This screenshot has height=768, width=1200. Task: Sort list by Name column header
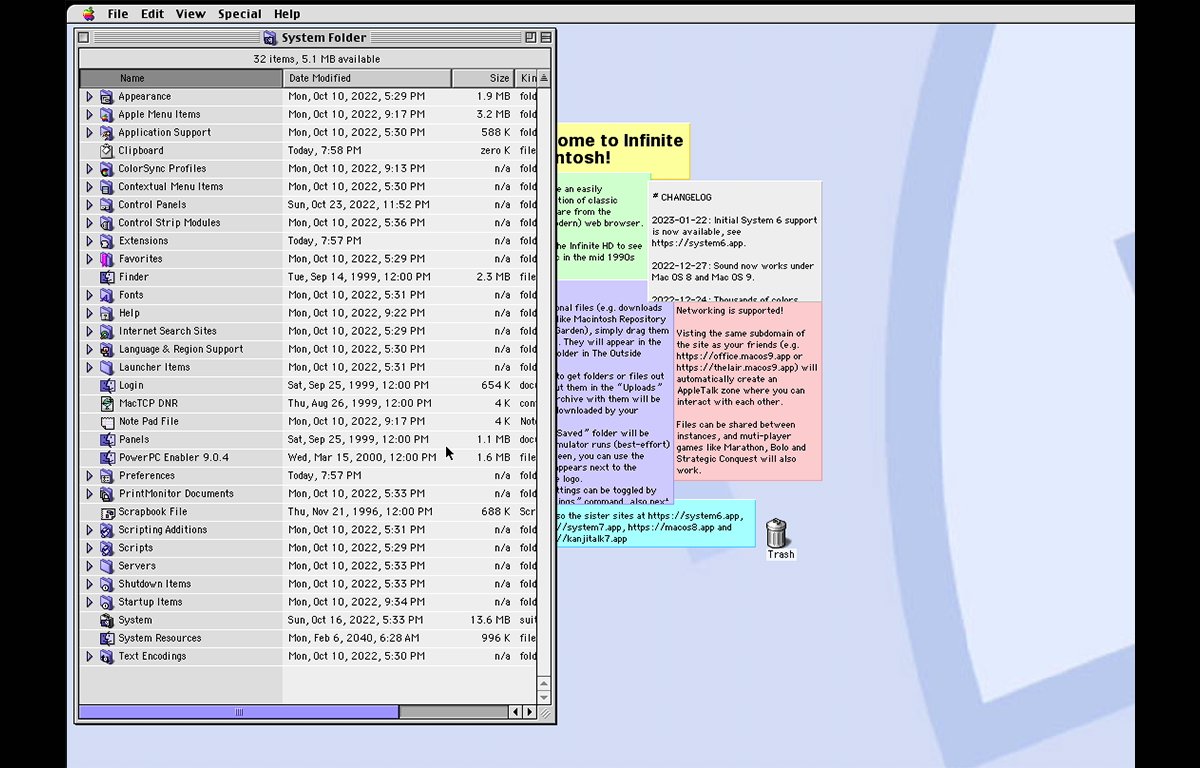[x=181, y=78]
